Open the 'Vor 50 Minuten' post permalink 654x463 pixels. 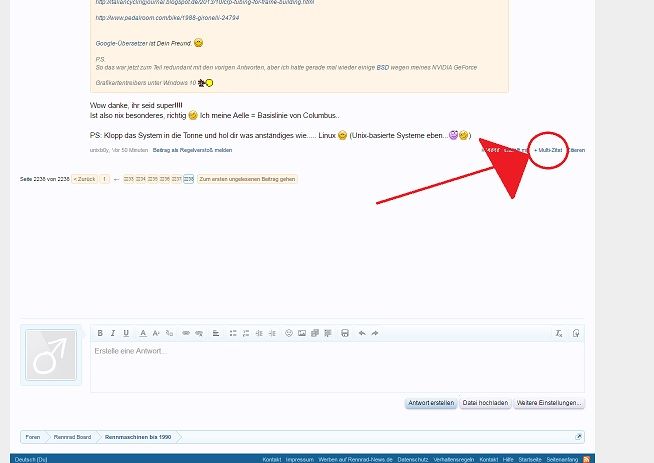click(130, 150)
